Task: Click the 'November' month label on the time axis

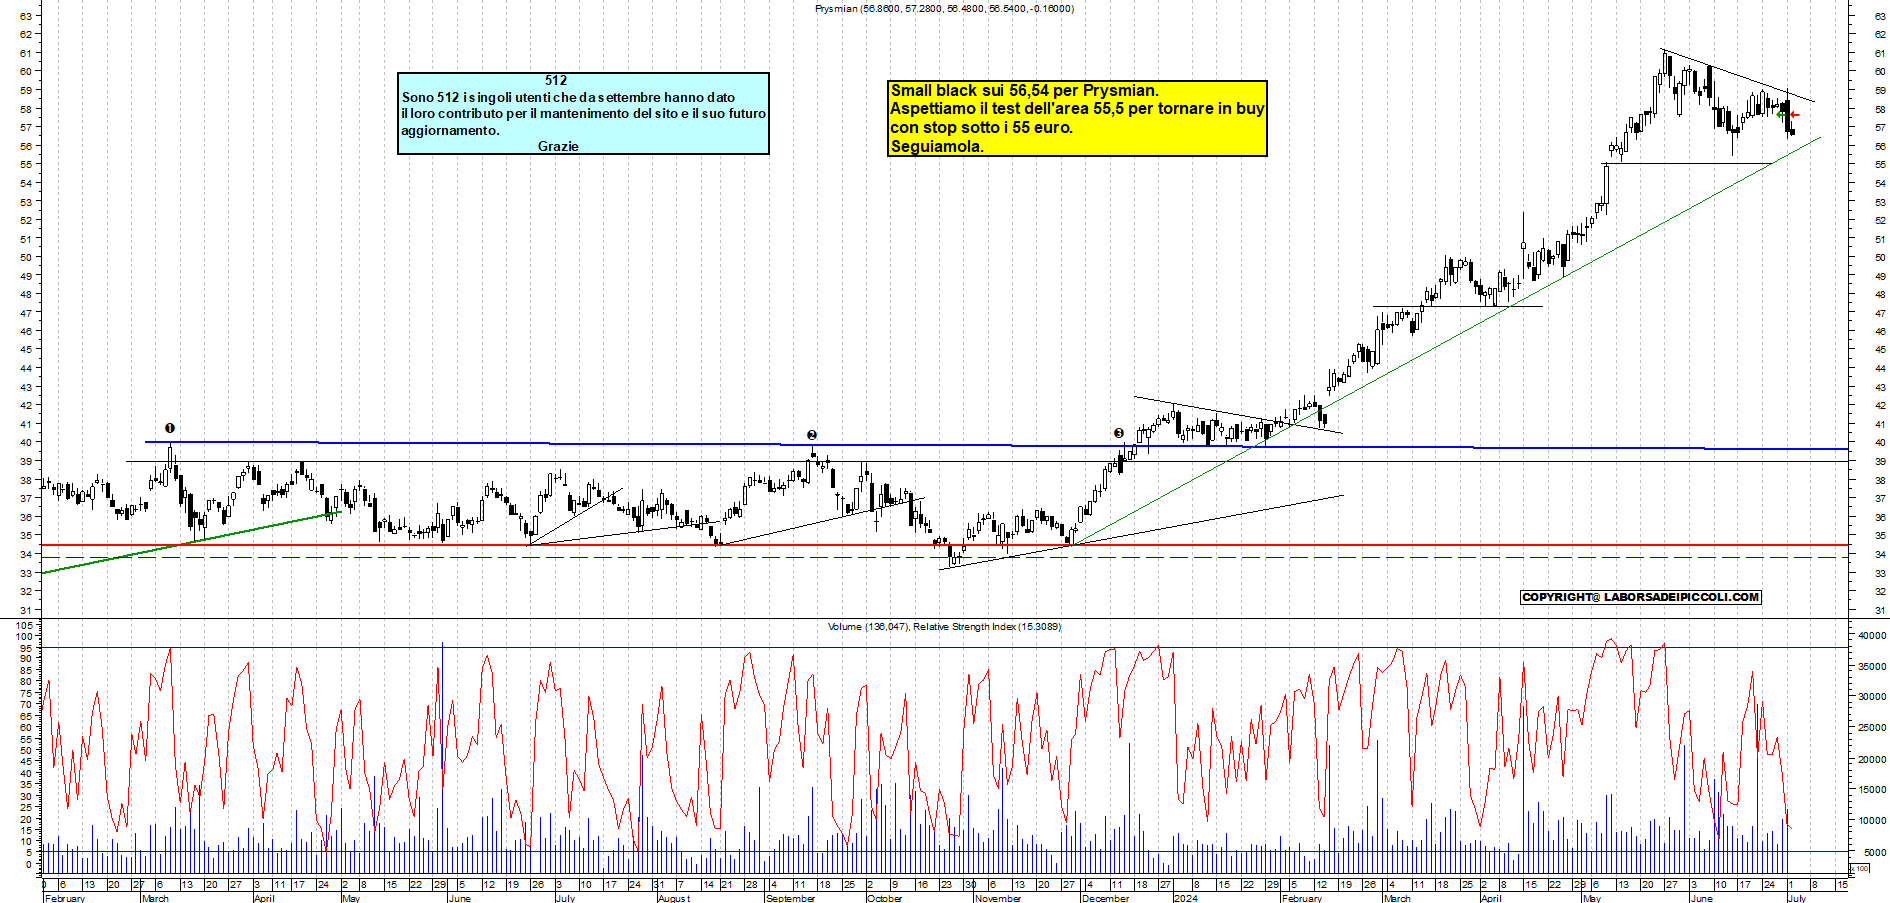Action: click(998, 898)
